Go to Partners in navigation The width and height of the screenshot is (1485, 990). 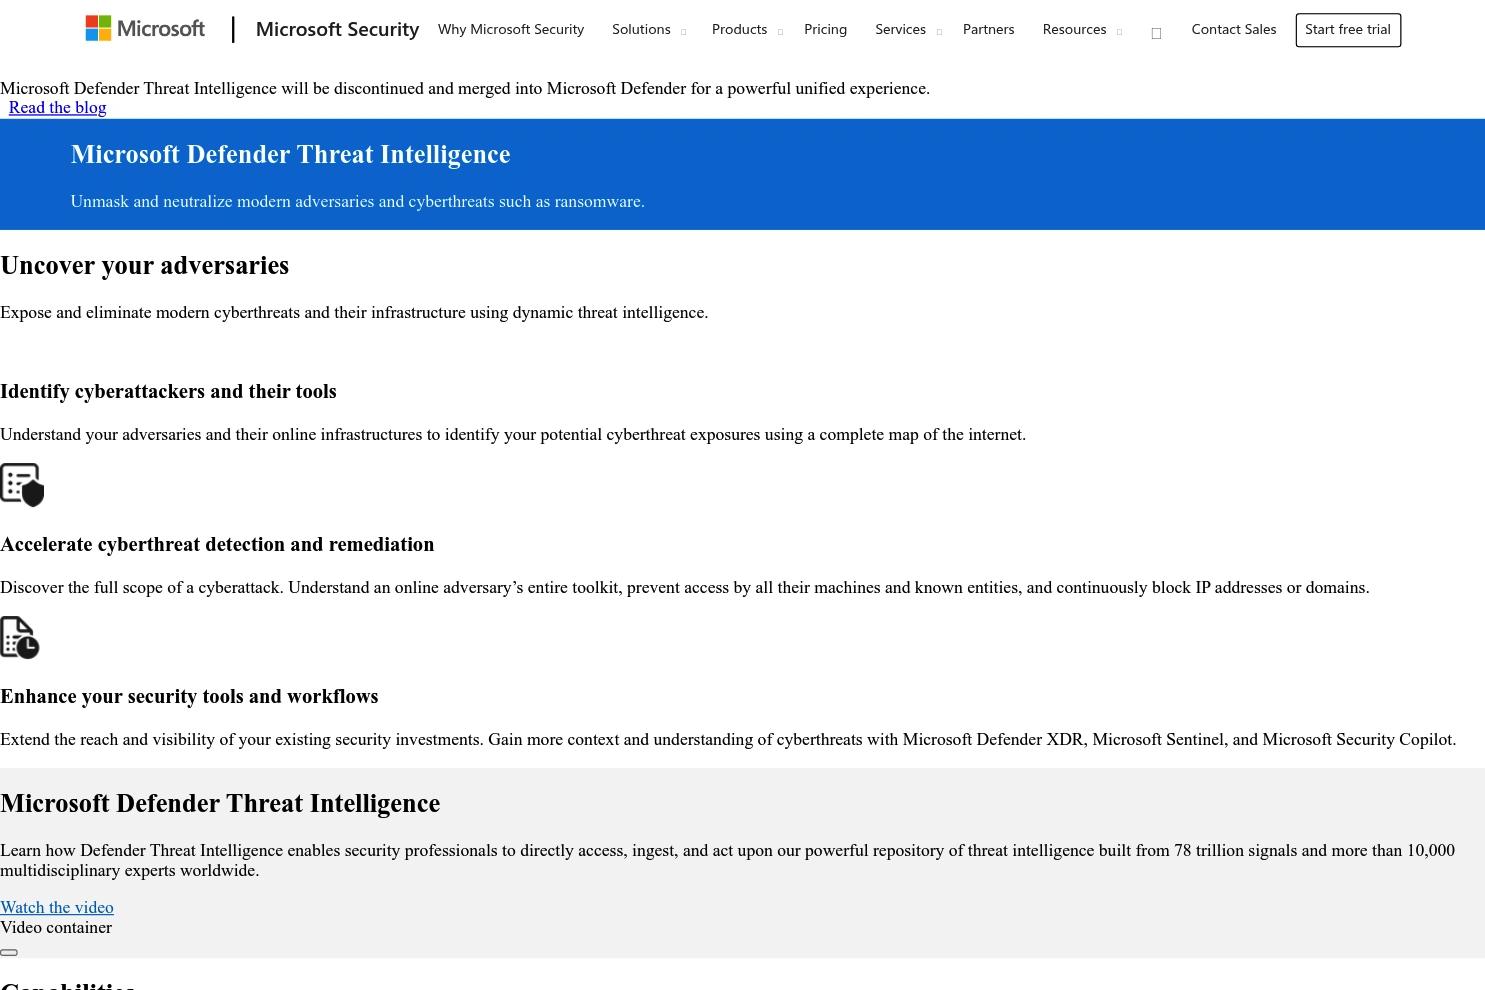coord(988,30)
